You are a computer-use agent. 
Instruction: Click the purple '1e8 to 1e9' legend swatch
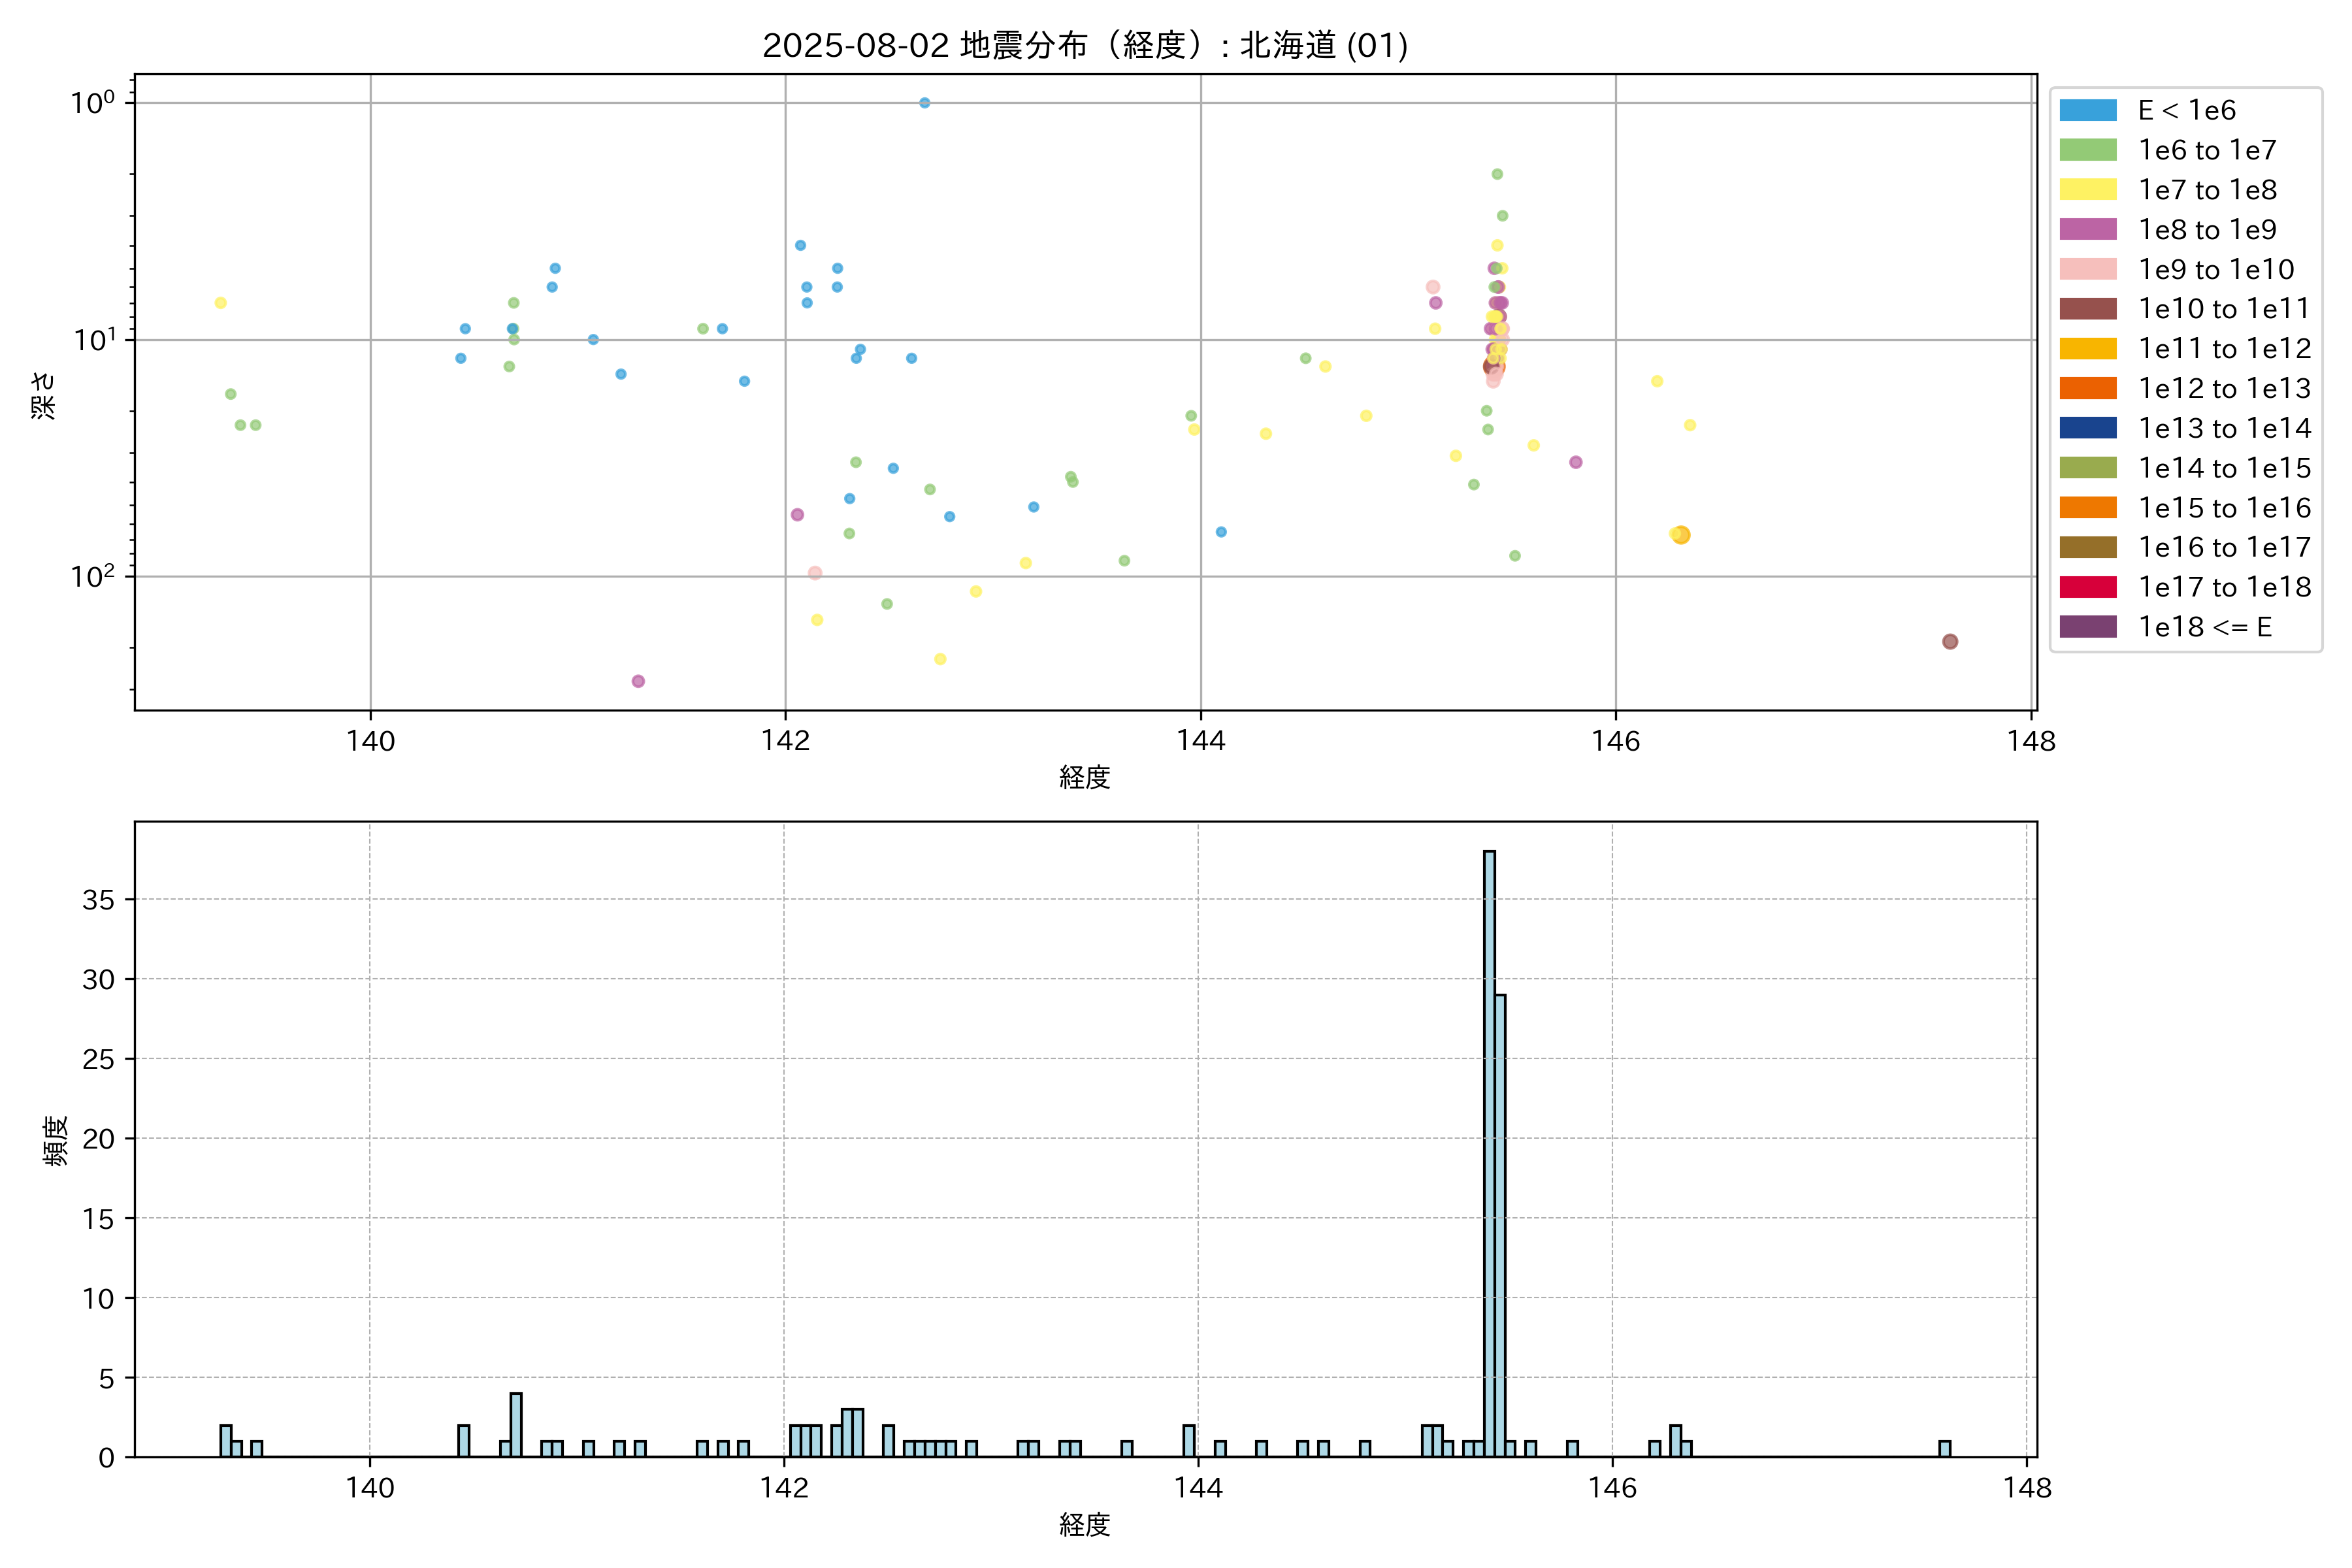click(x=2088, y=229)
